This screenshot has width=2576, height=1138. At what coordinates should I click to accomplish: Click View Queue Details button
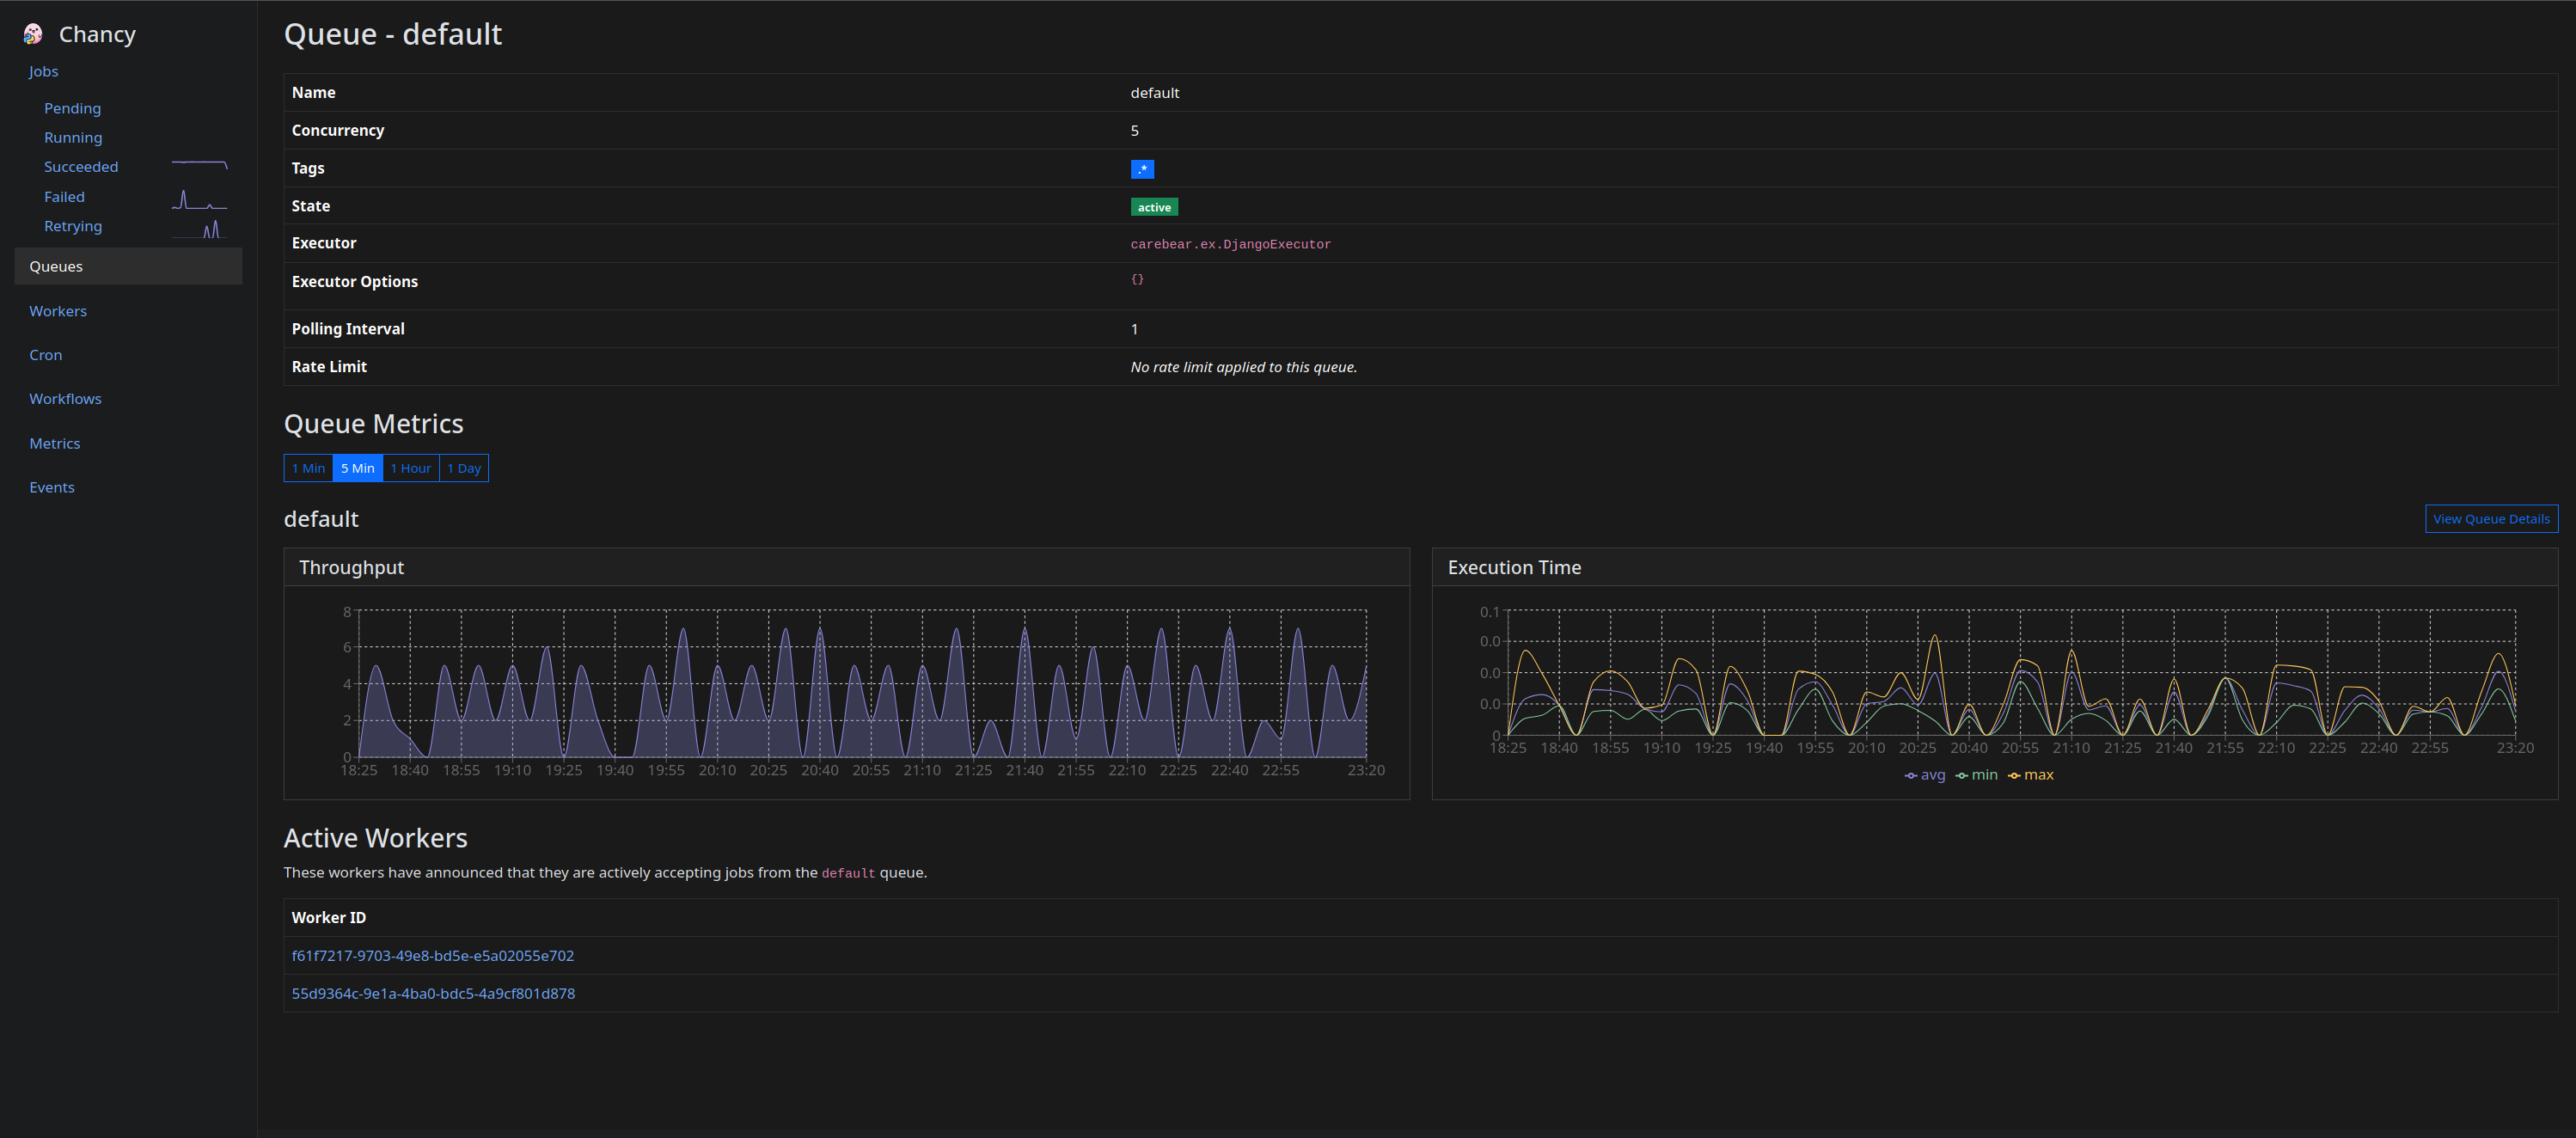(x=2491, y=519)
